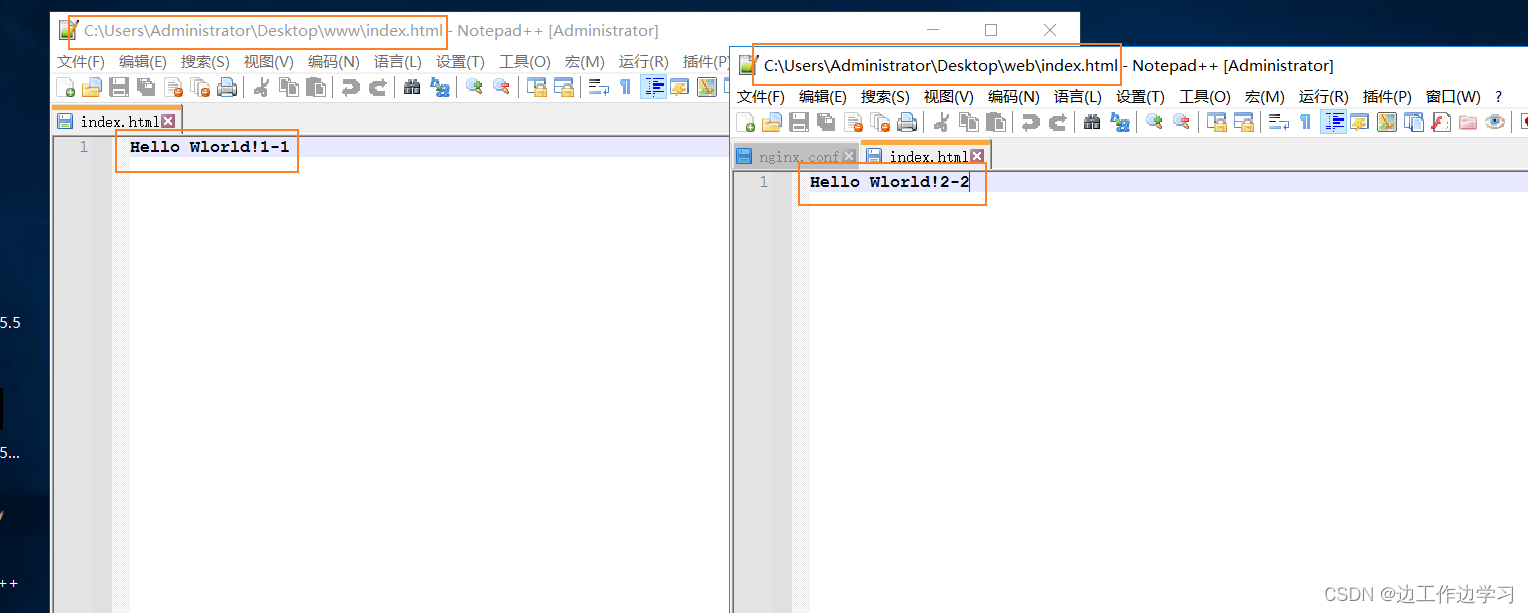Click Find binoculars icon in web window

(x=1092, y=122)
